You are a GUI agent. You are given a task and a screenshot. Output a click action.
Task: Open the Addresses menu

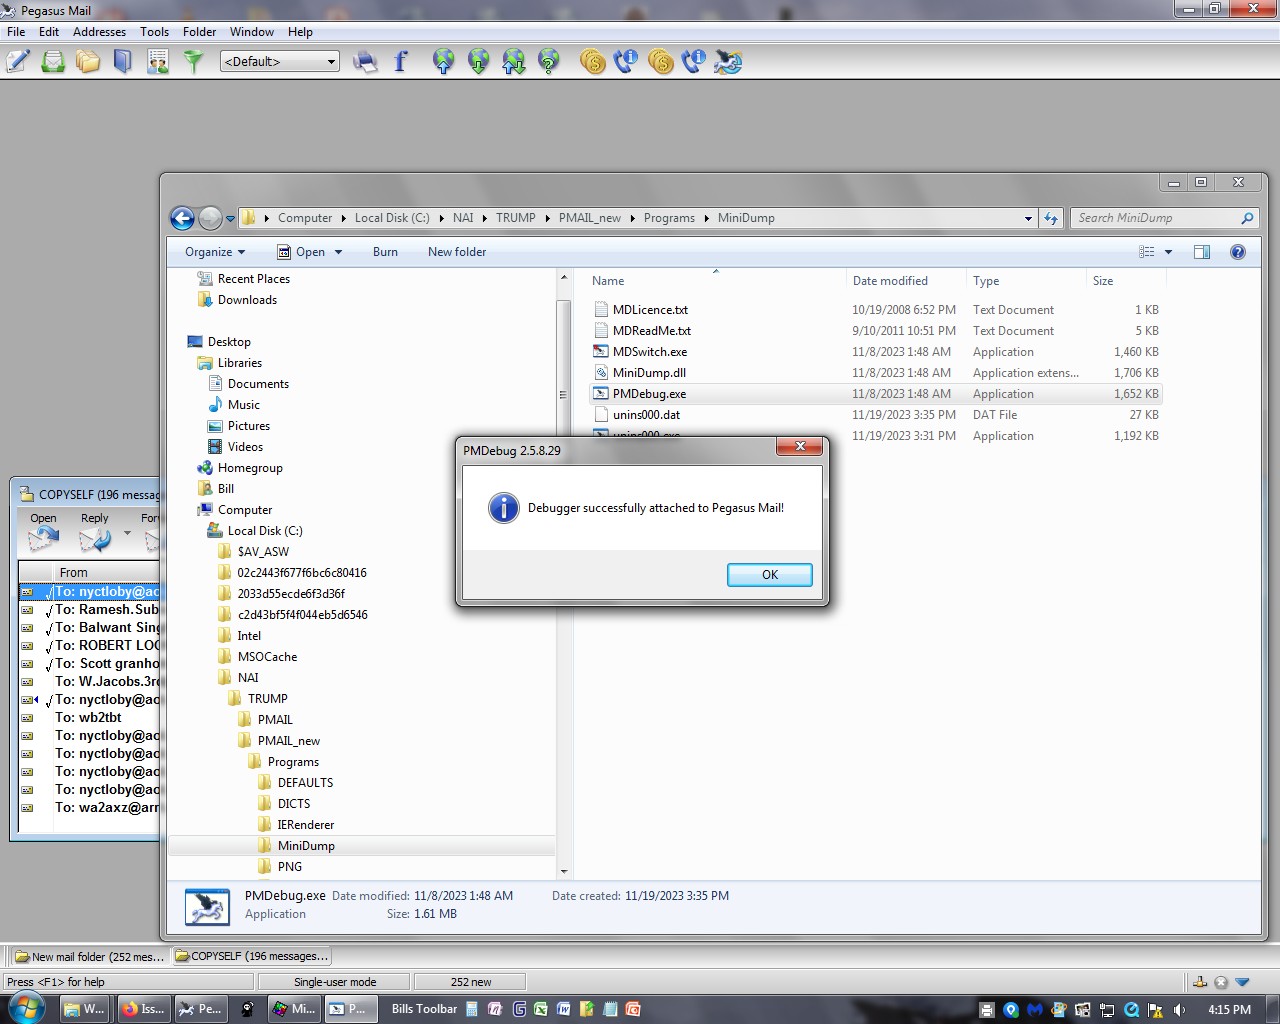pyautogui.click(x=99, y=32)
